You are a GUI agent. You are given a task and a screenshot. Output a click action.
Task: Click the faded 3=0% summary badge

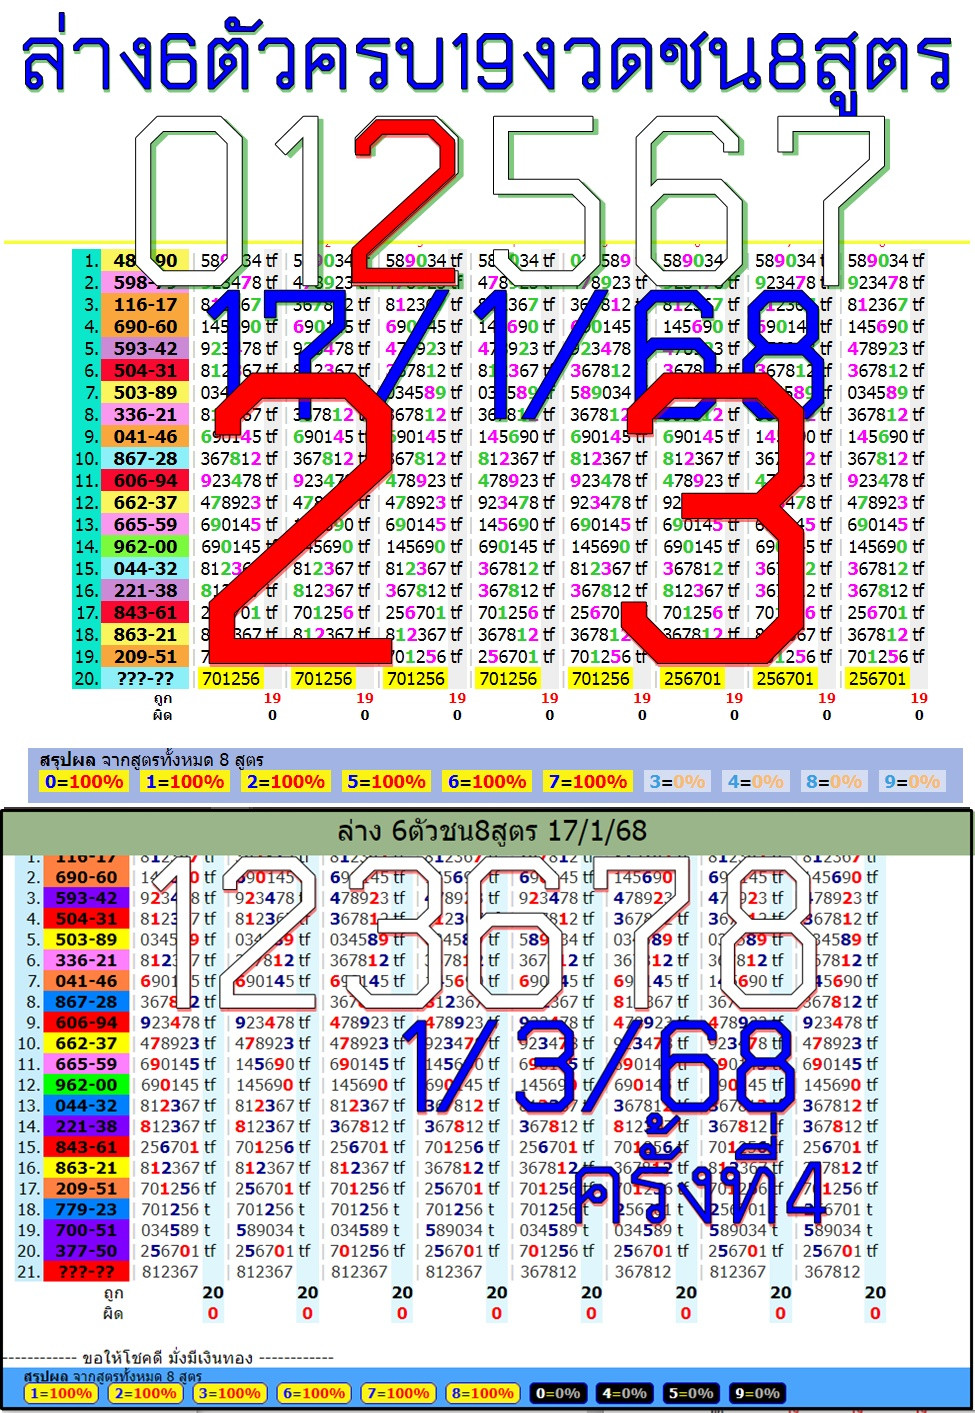677,782
